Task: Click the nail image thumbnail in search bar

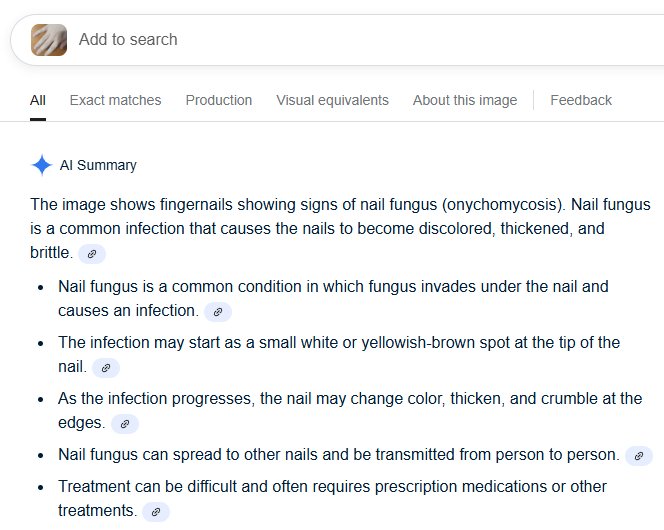Action: pos(50,40)
